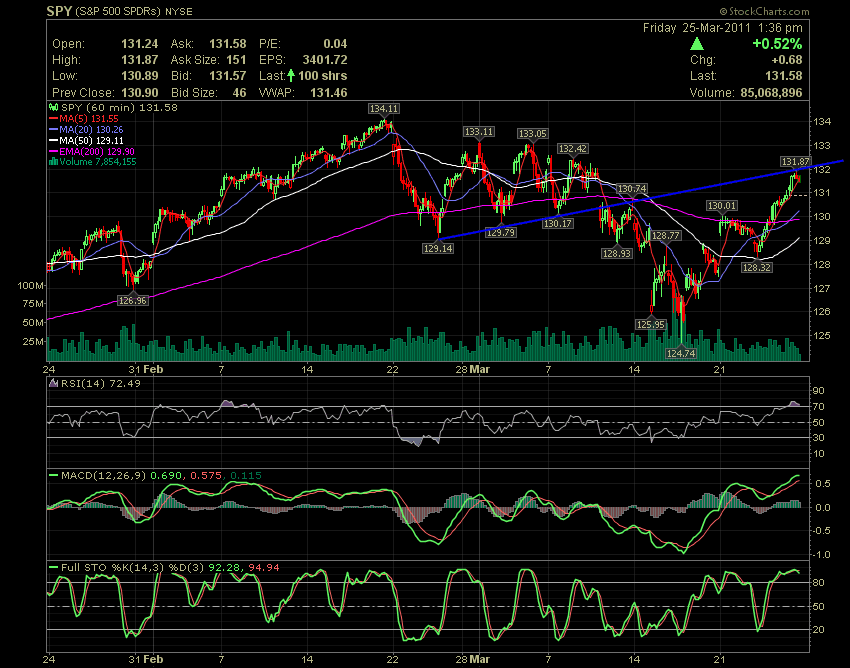Click the stochastic %D value 94.94
850x668 pixels.
tap(264, 568)
